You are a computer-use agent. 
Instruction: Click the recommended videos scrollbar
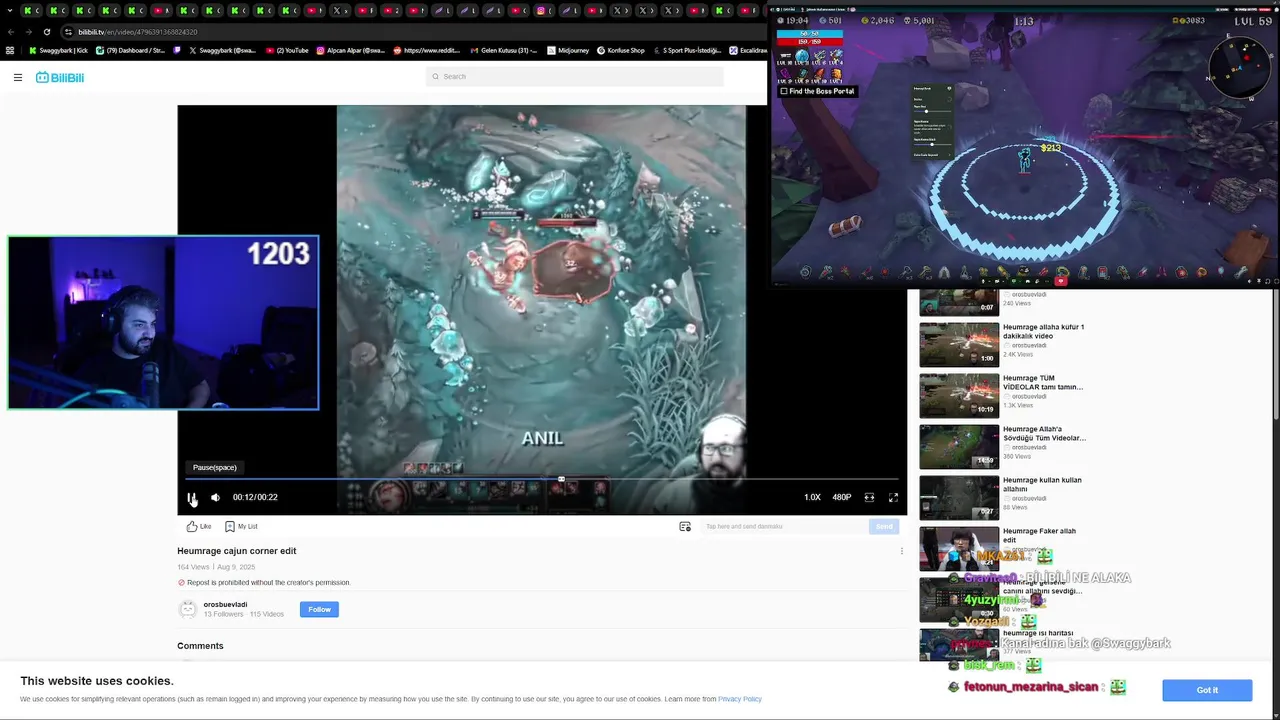coord(1275,355)
